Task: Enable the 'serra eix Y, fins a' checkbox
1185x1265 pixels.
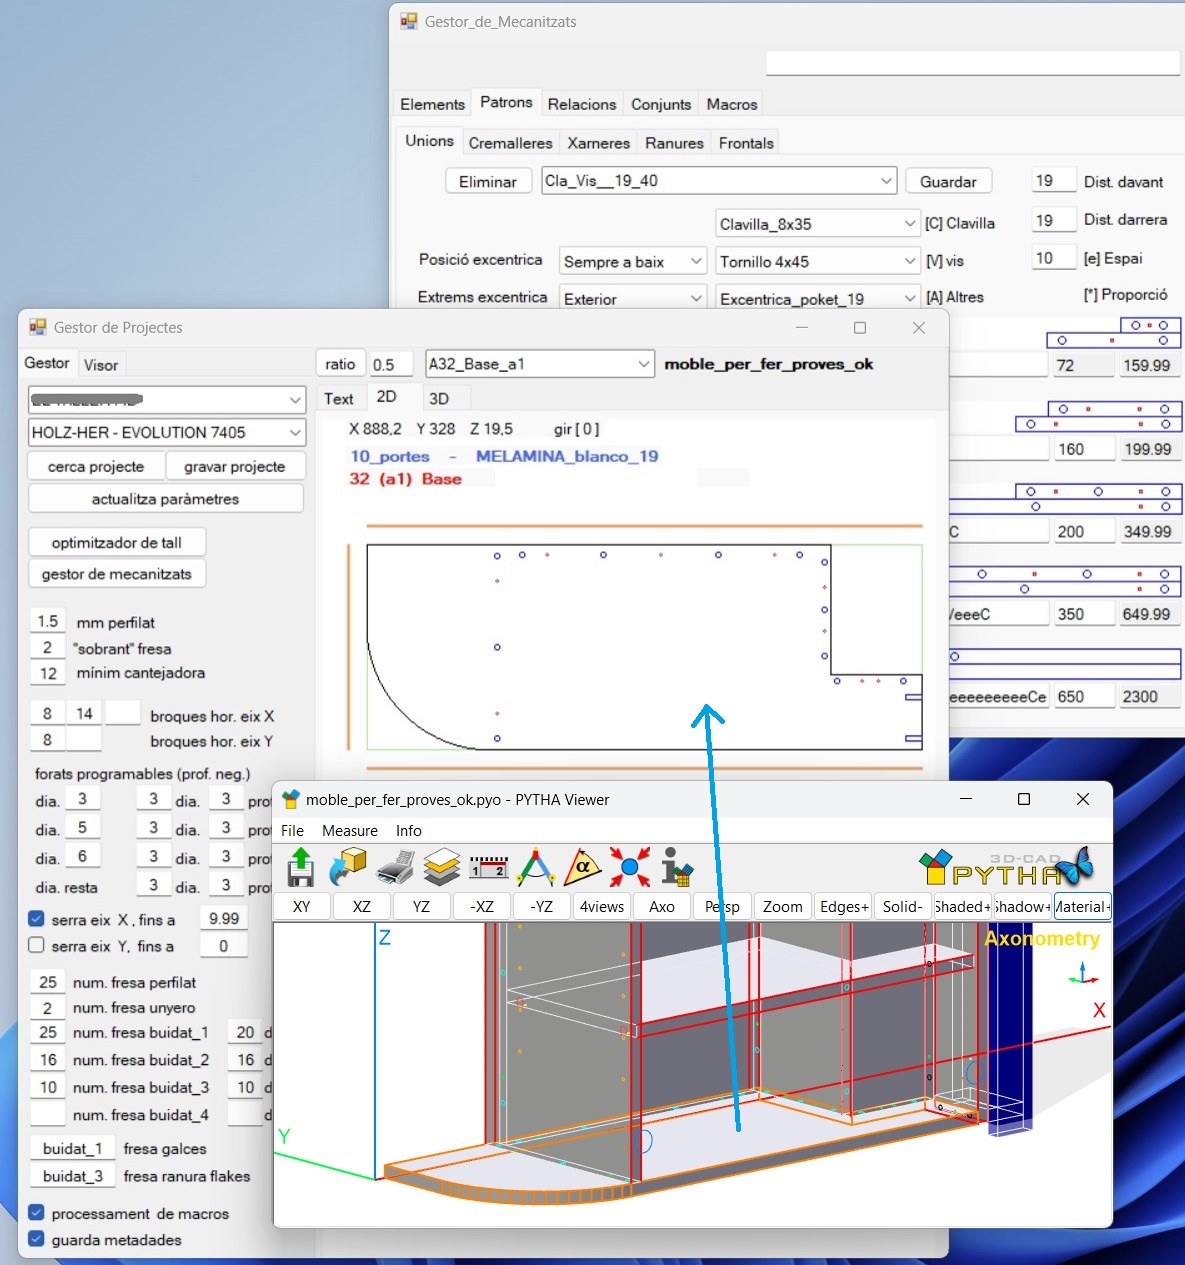Action: point(36,945)
